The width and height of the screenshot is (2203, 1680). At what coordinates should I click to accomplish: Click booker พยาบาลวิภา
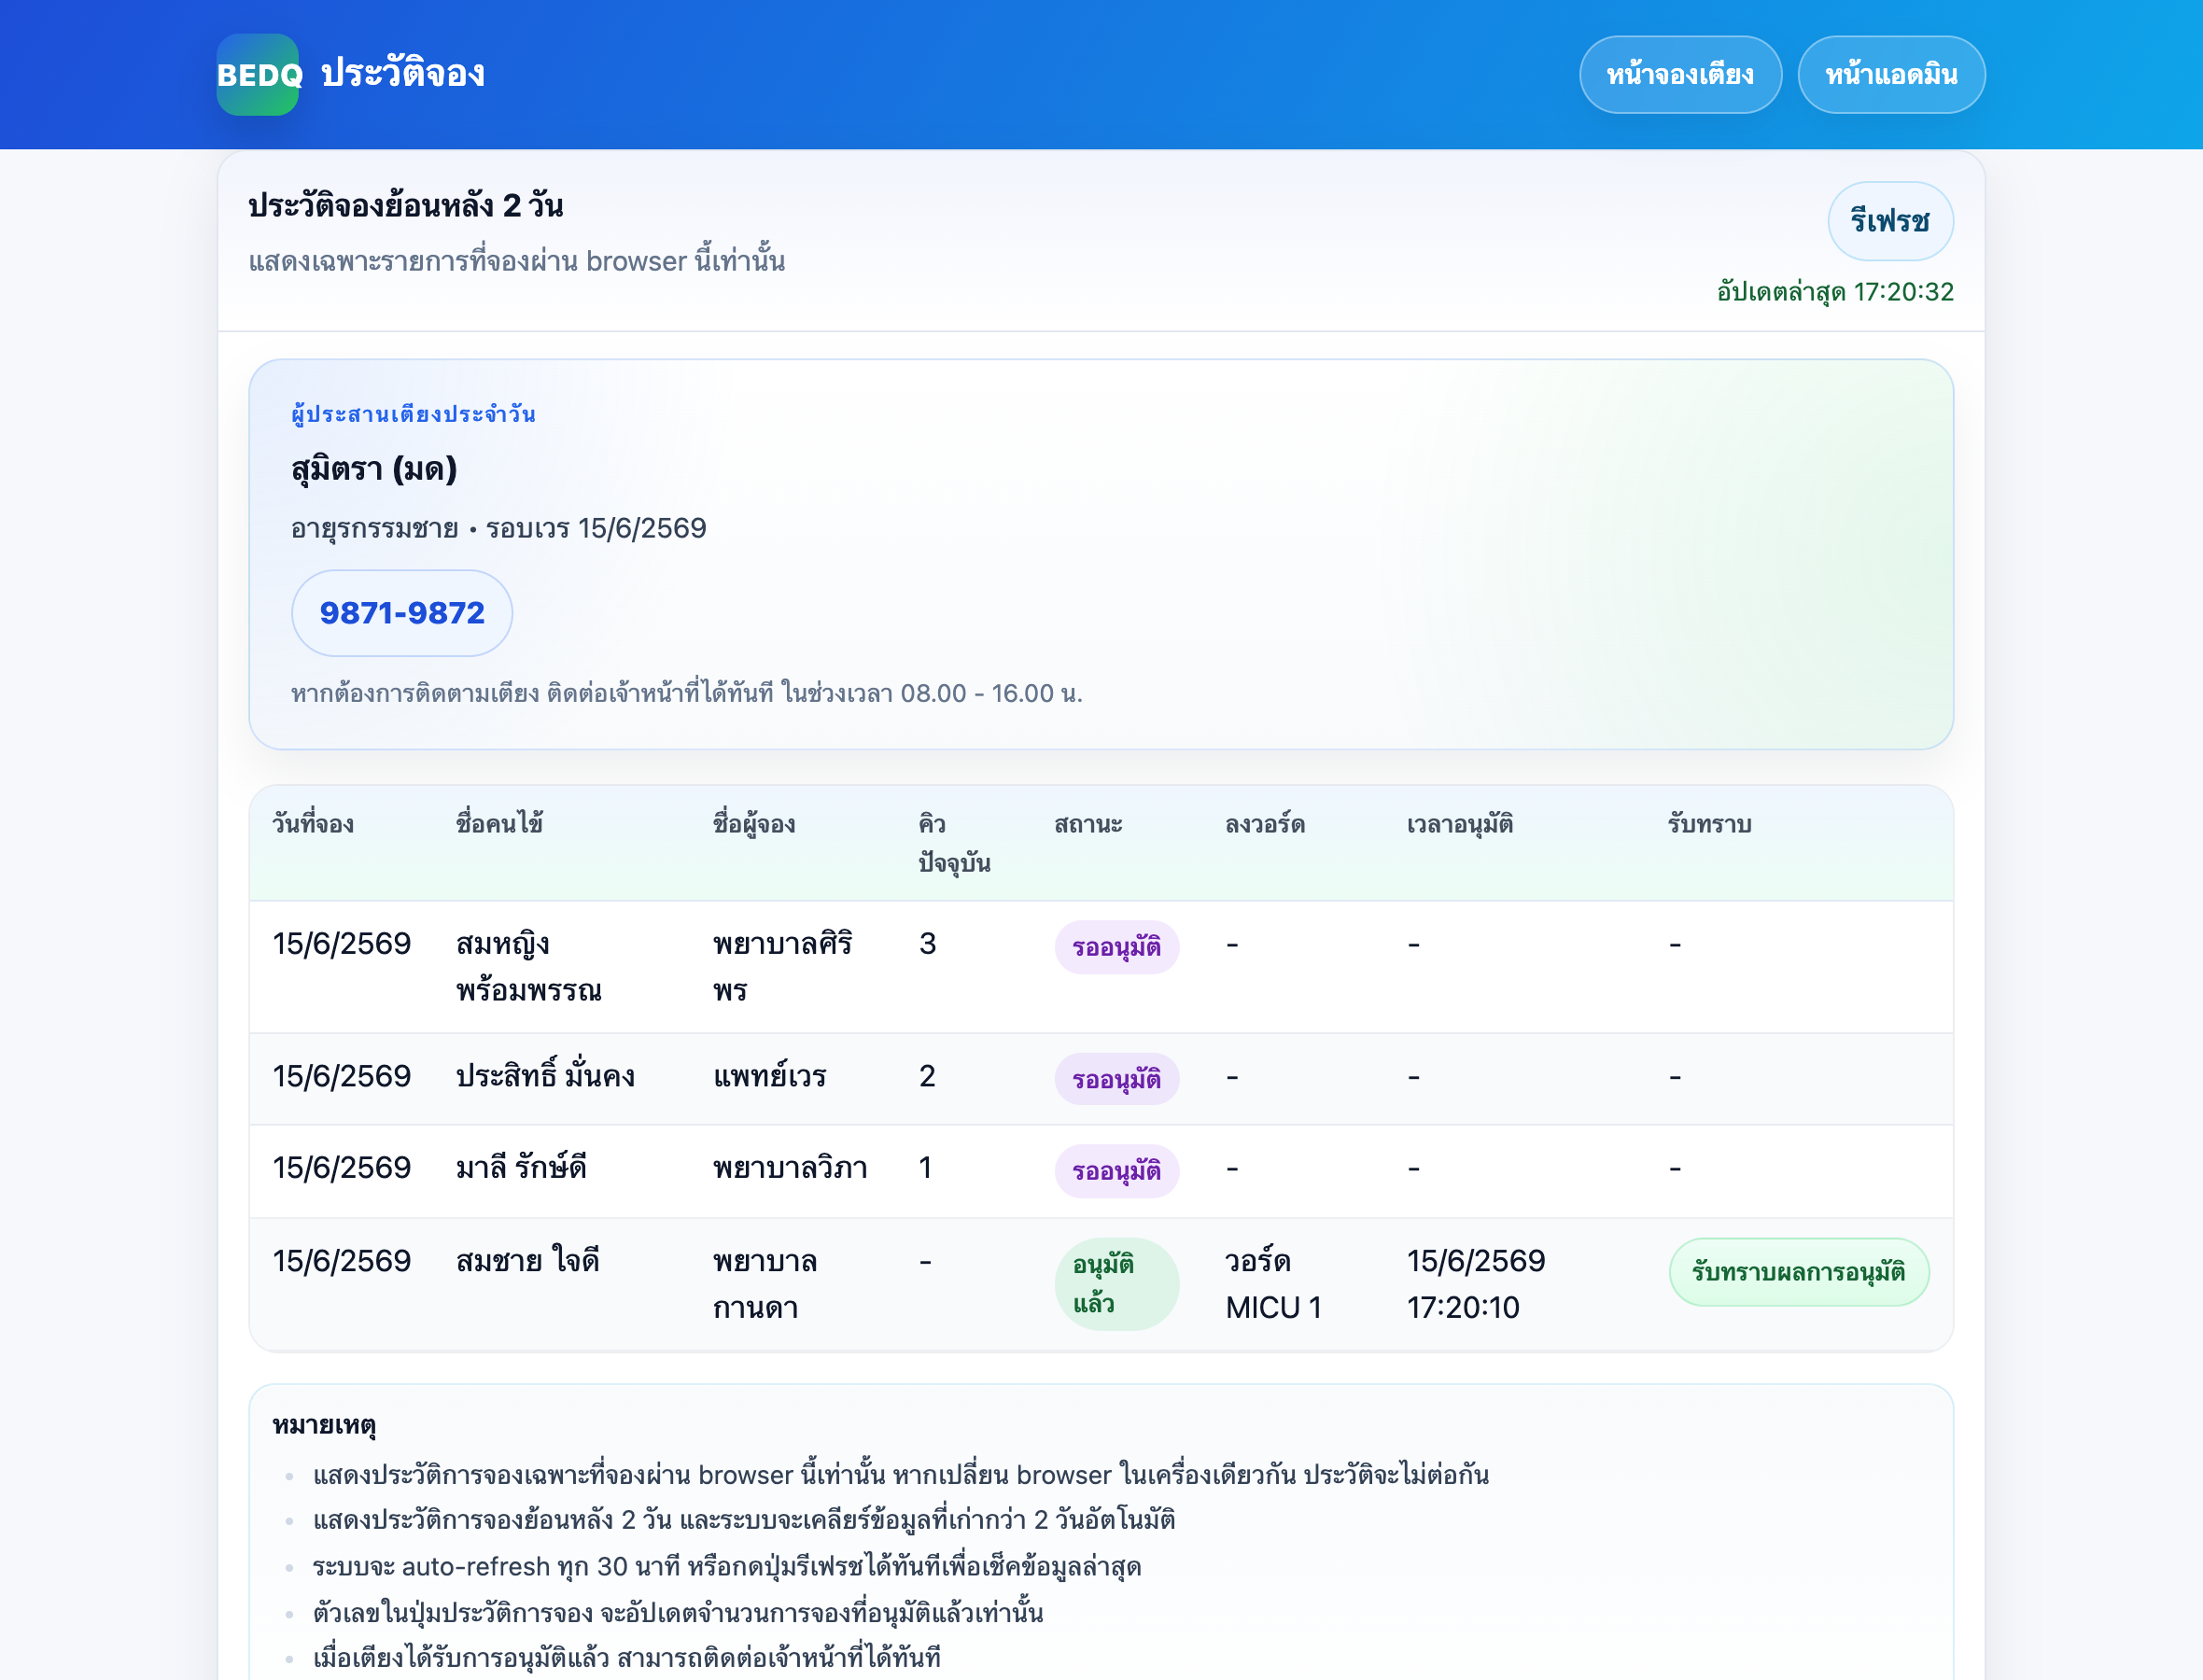pyautogui.click(x=790, y=1167)
